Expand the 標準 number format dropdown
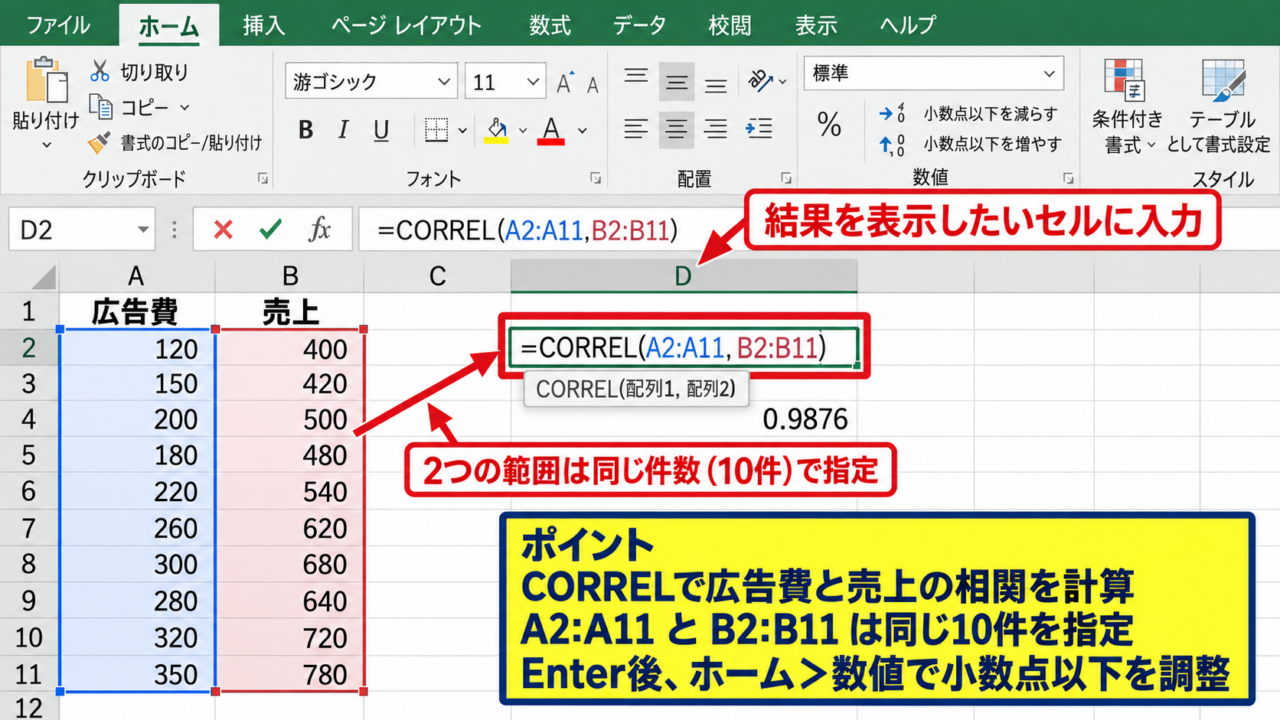This screenshot has height=720, width=1280. click(1049, 74)
